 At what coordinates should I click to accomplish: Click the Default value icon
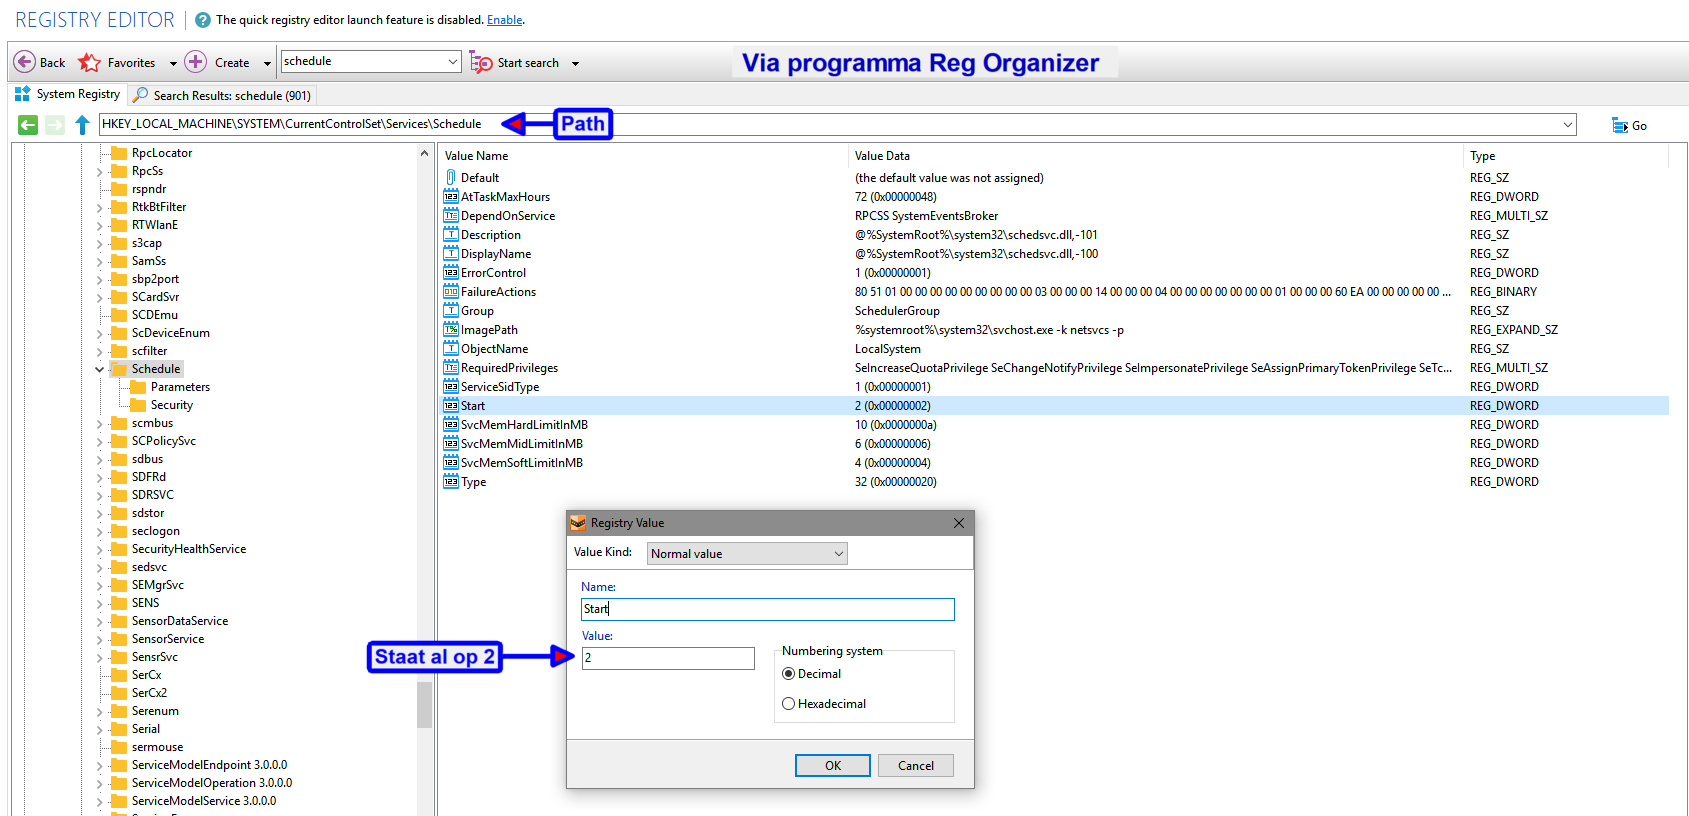[x=451, y=178]
